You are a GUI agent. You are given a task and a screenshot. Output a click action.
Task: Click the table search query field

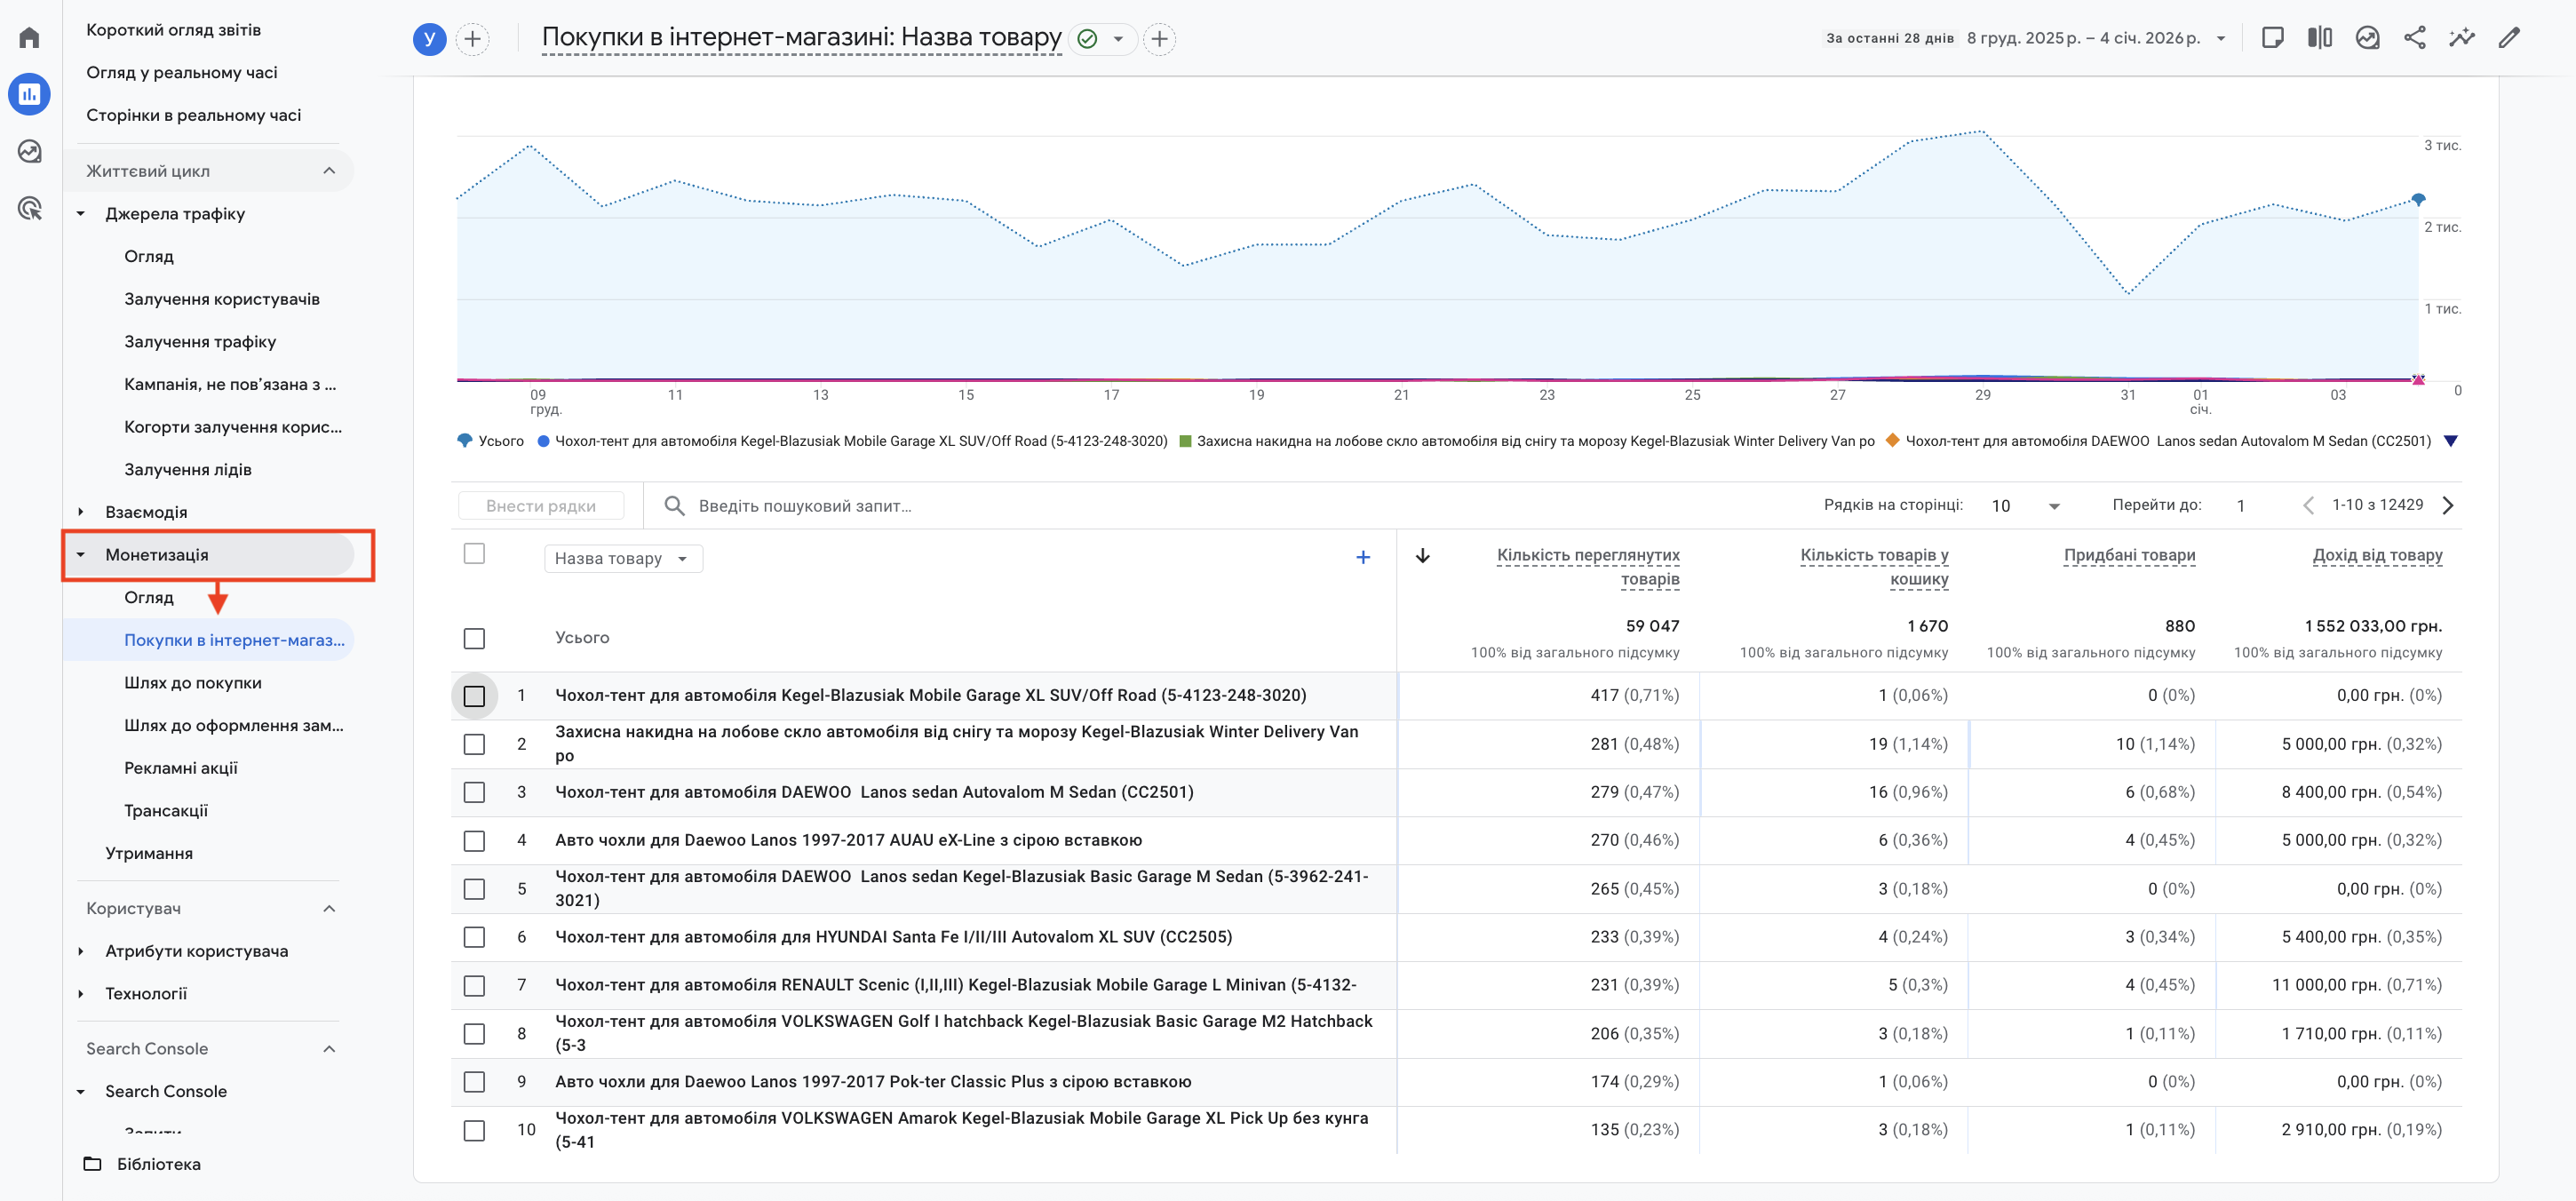pos(805,506)
